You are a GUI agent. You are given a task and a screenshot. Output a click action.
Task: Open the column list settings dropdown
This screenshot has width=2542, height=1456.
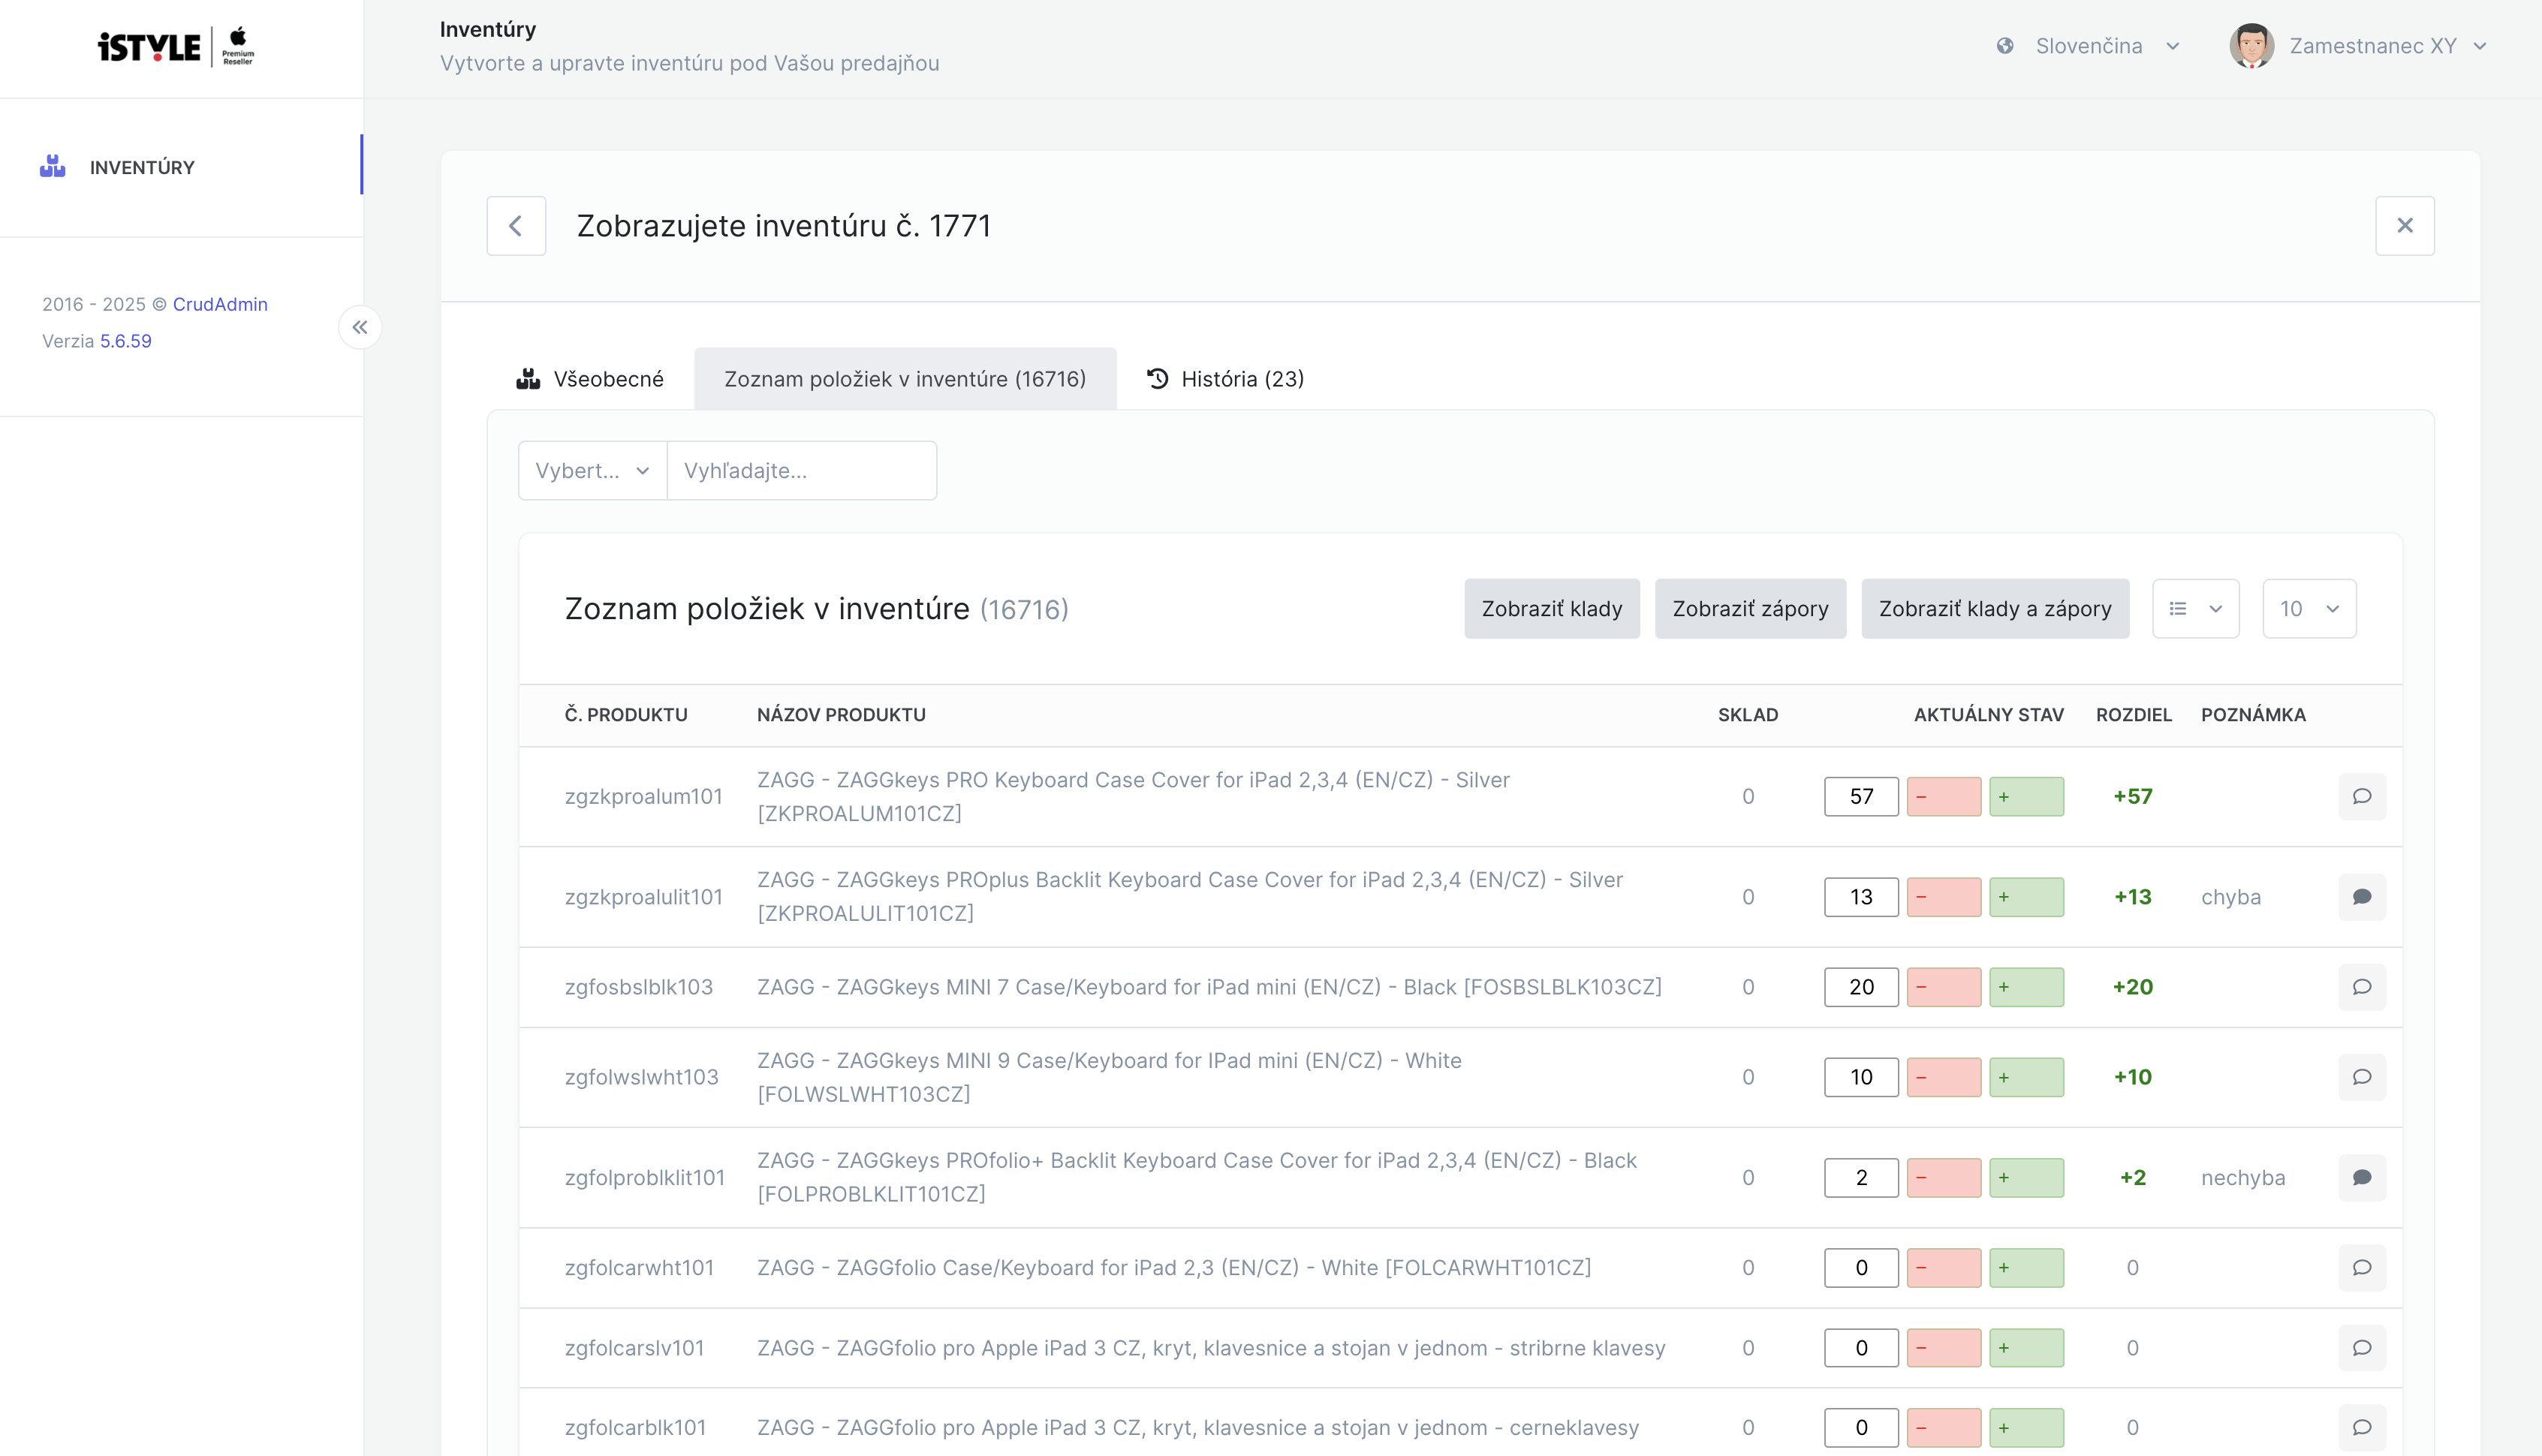pyautogui.click(x=2194, y=609)
